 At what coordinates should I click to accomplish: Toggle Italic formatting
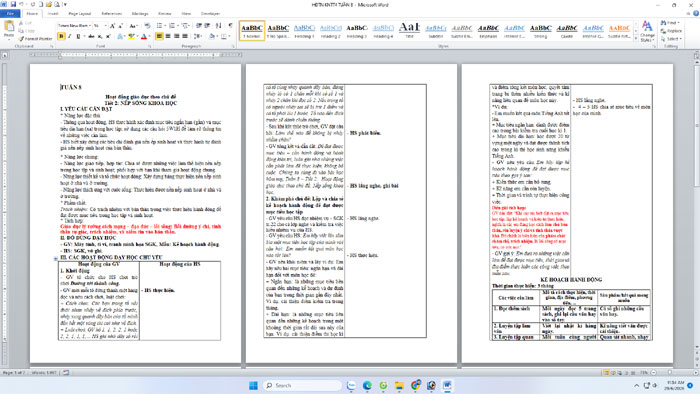(x=70, y=36)
